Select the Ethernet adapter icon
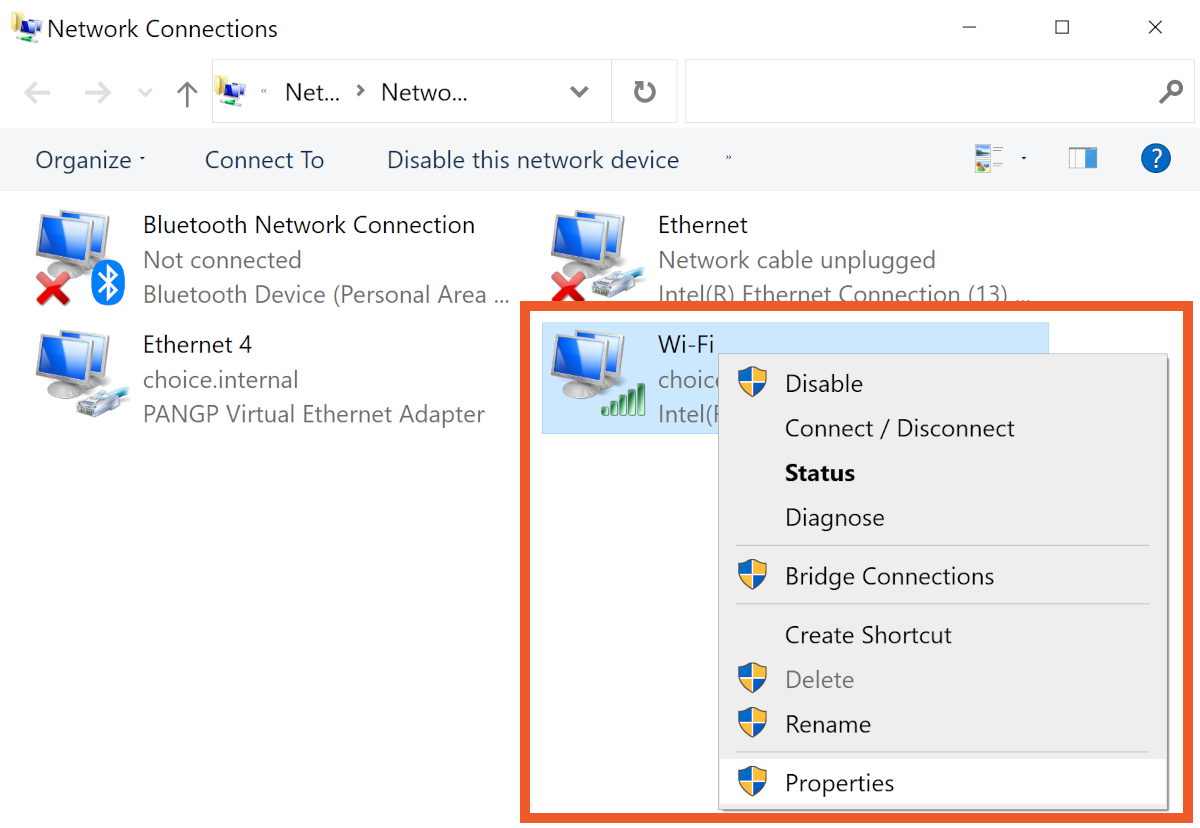The image size is (1200, 828). click(x=592, y=258)
